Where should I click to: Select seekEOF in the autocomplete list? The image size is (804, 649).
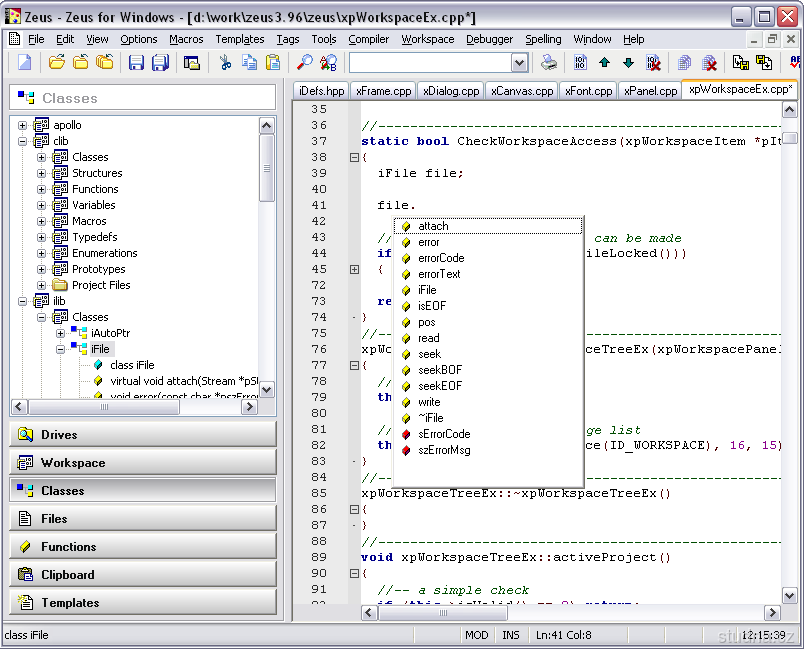click(440, 386)
